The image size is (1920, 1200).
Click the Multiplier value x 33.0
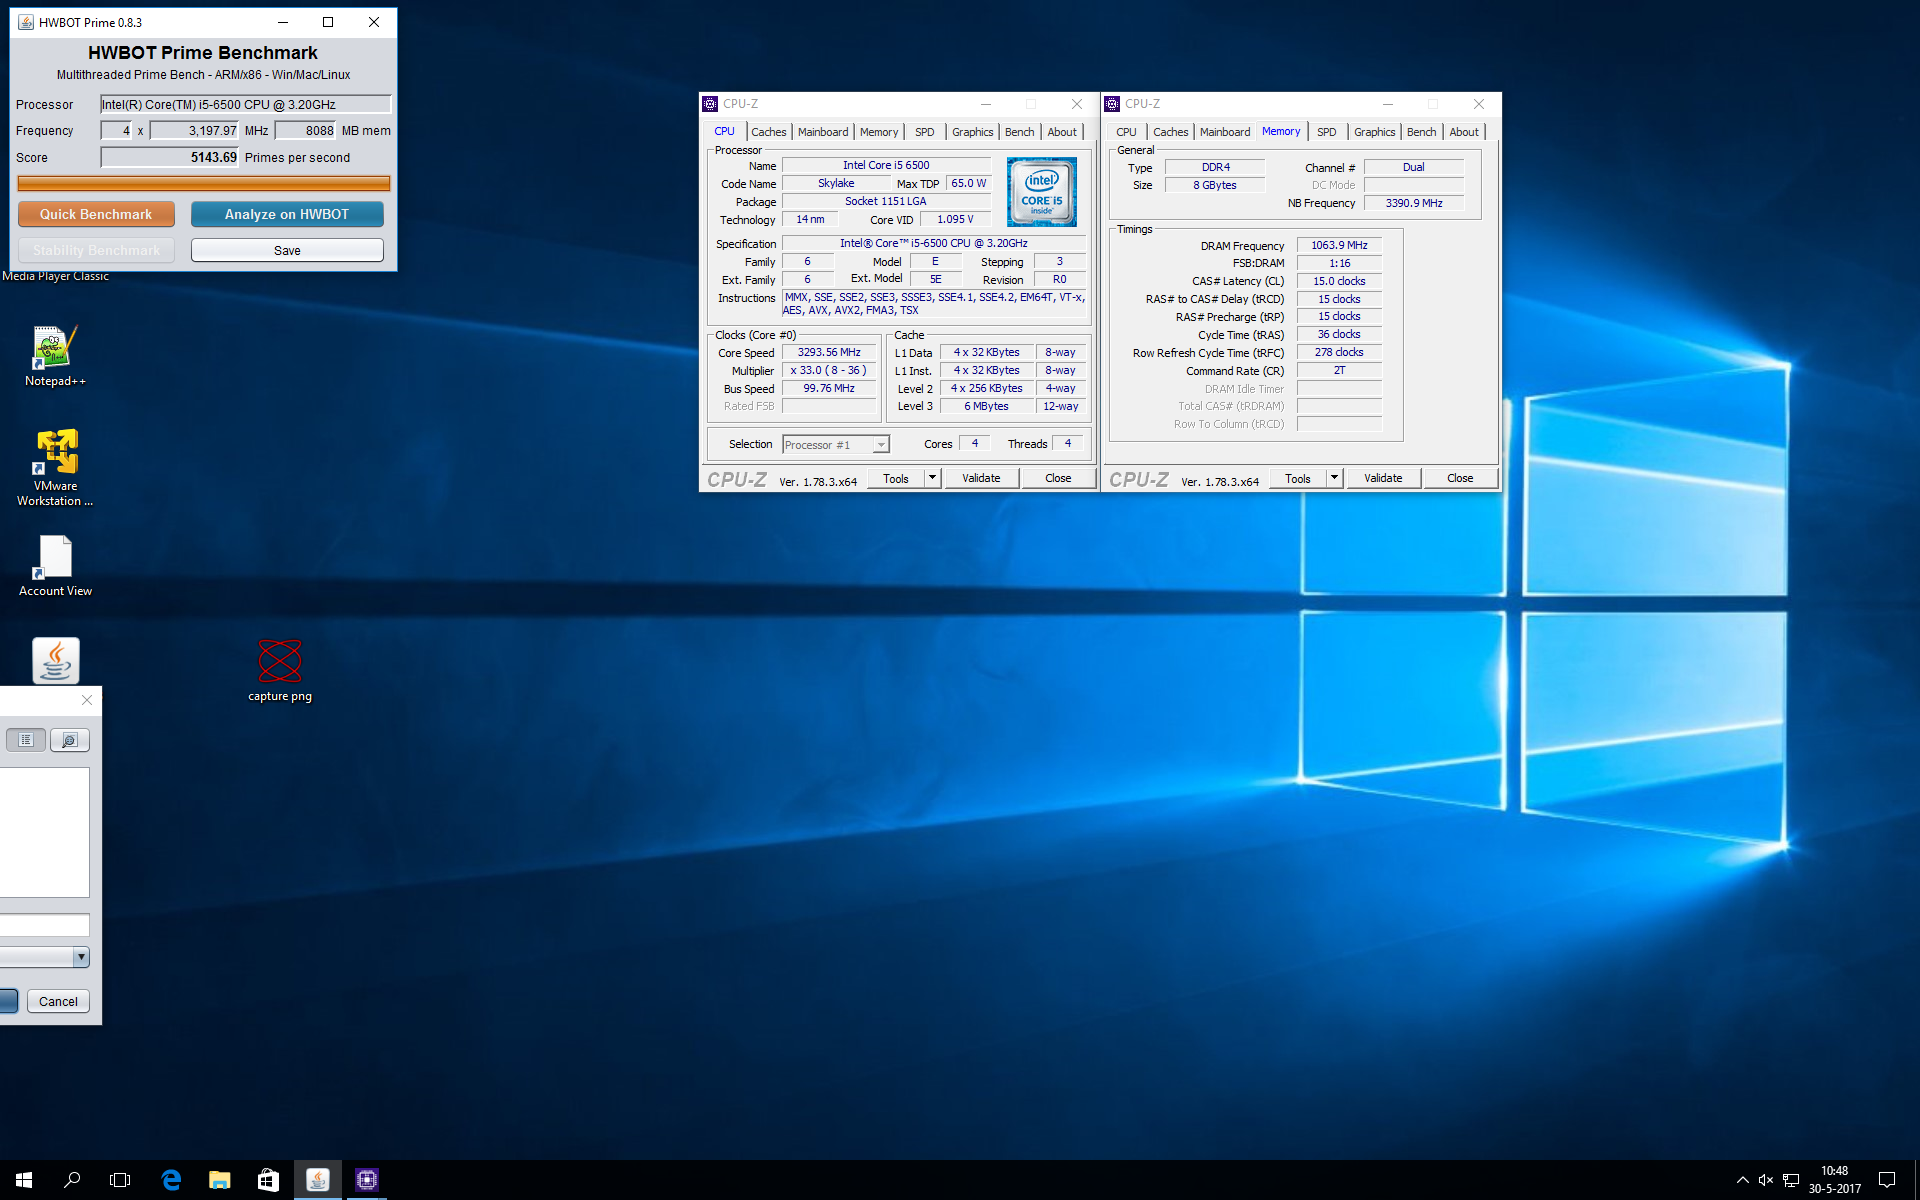pyautogui.click(x=829, y=370)
